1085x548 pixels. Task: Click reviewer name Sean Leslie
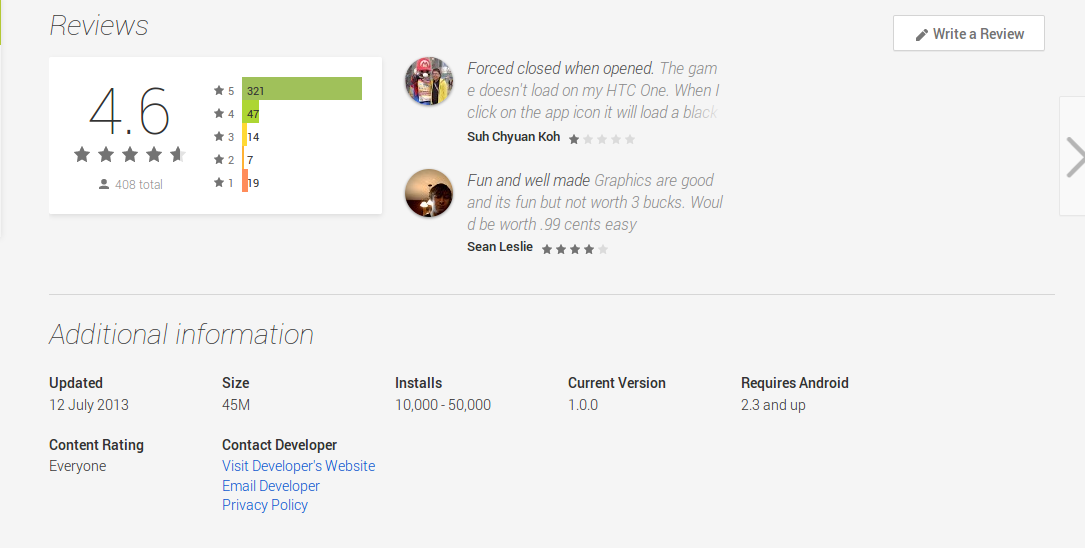point(500,246)
